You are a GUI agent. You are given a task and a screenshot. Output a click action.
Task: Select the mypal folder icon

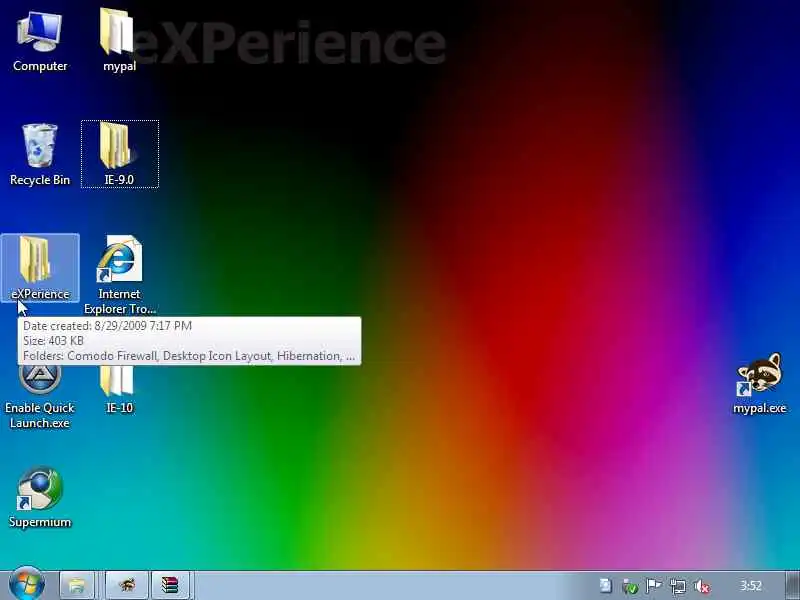click(x=119, y=41)
